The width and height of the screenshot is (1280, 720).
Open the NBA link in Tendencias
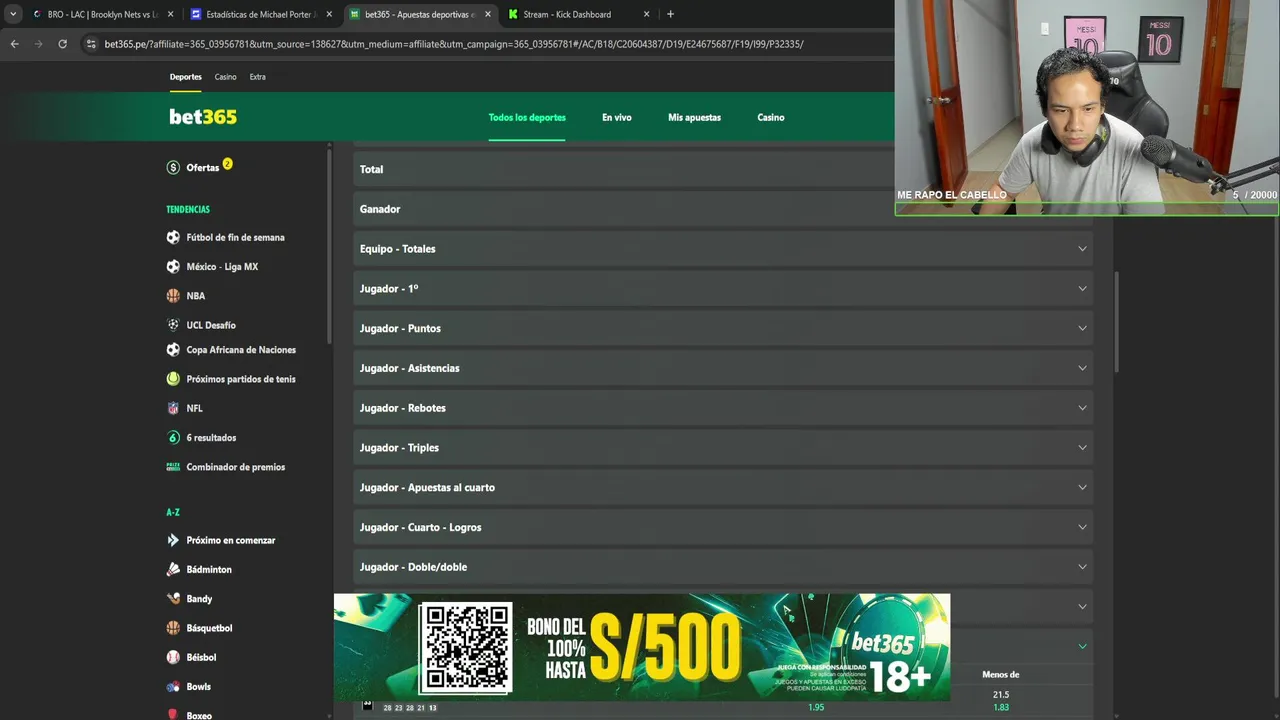(x=195, y=296)
